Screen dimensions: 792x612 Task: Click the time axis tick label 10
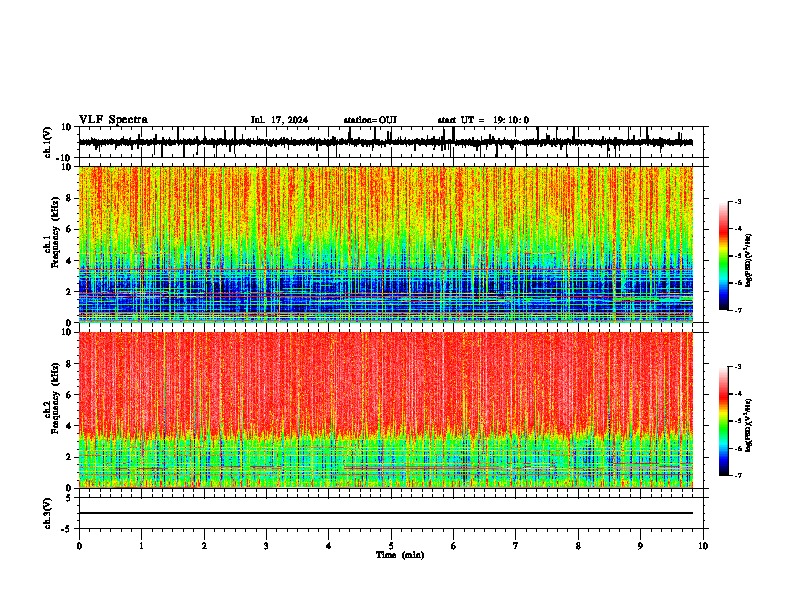coord(703,546)
